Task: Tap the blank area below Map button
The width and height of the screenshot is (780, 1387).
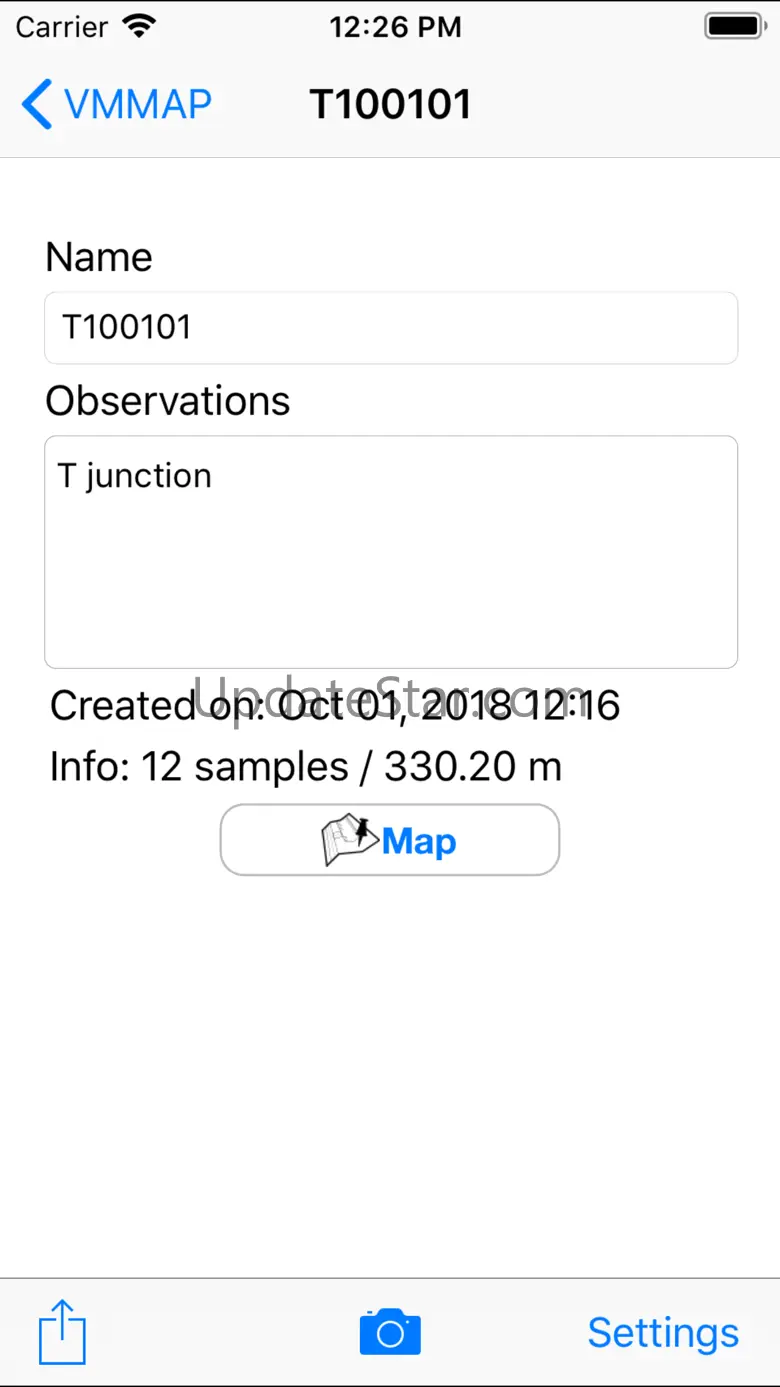Action: pos(390,1070)
